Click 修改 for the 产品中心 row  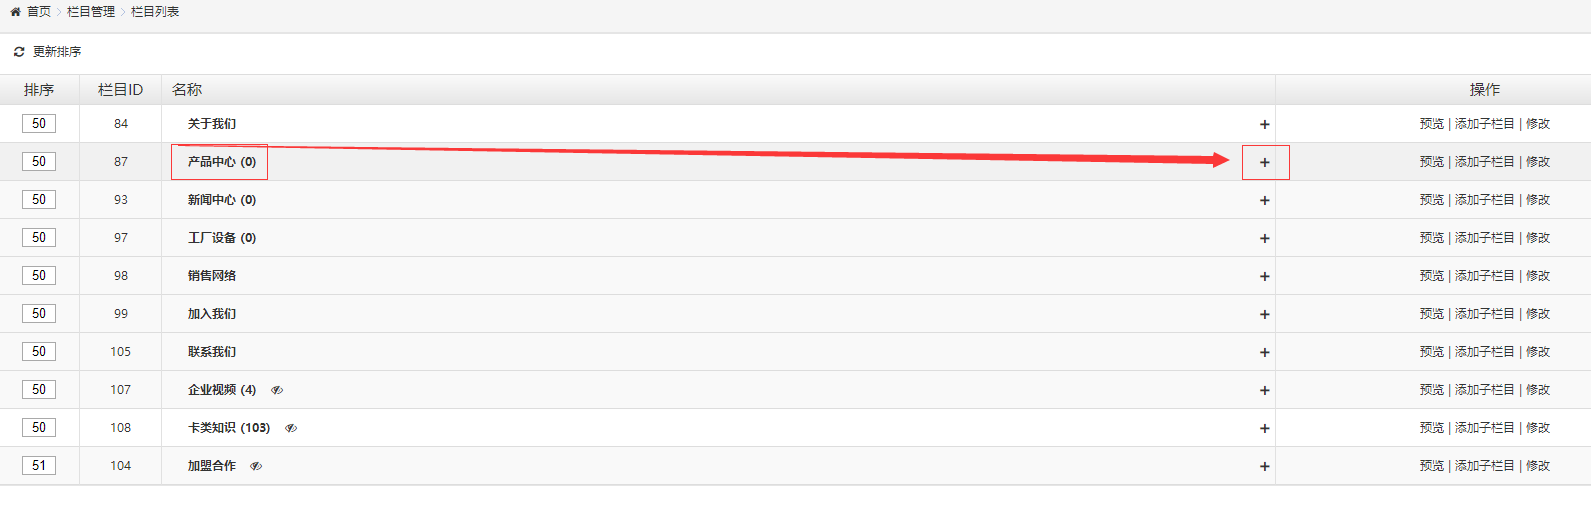1538,162
